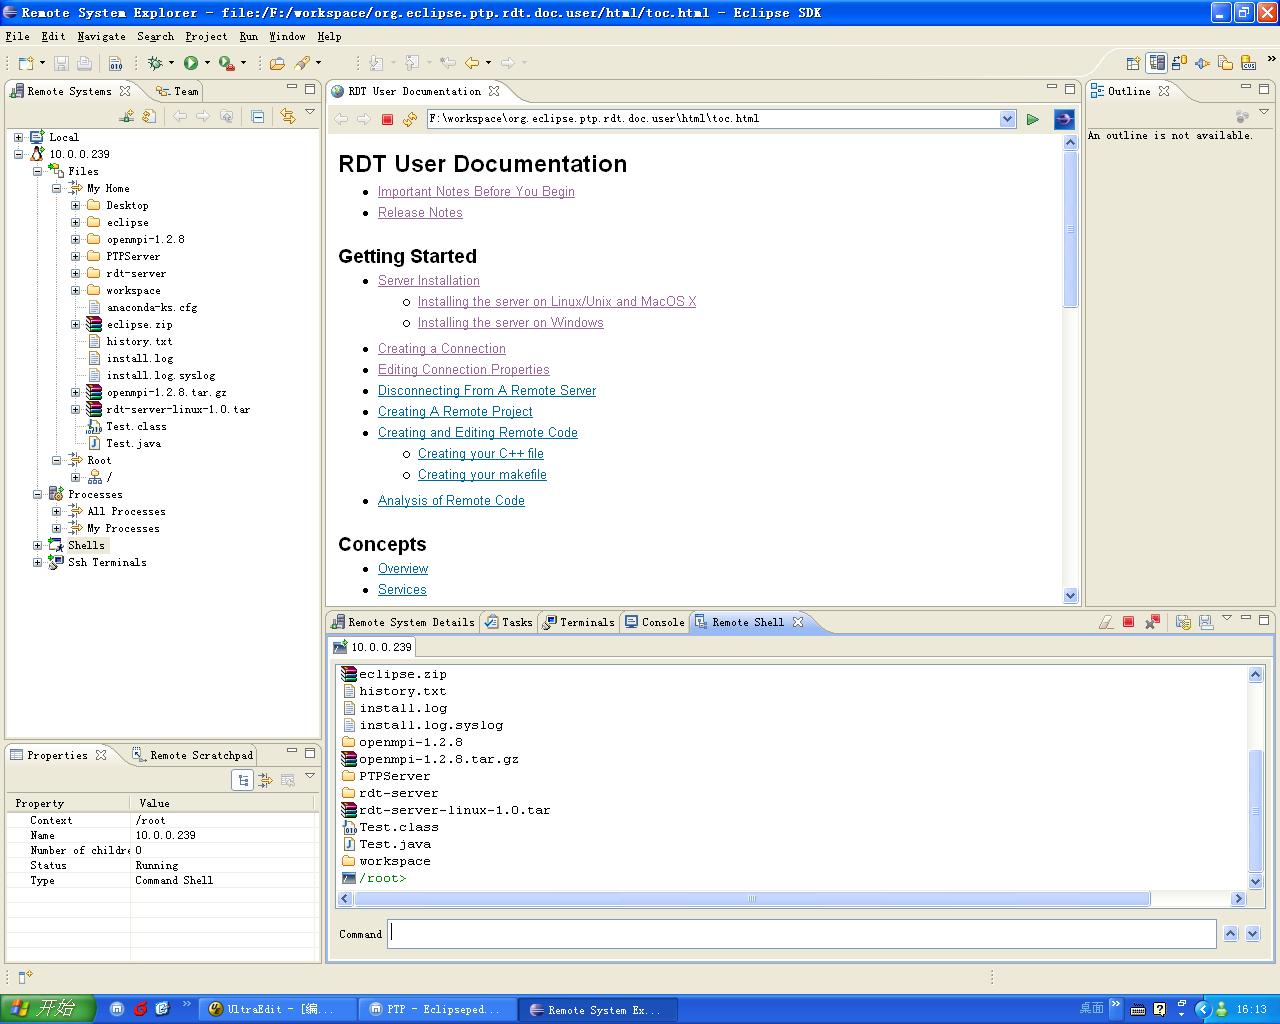Image resolution: width=1280 pixels, height=1024 pixels.
Task: Click New Connection icon in Remote Systems
Action: 126,116
